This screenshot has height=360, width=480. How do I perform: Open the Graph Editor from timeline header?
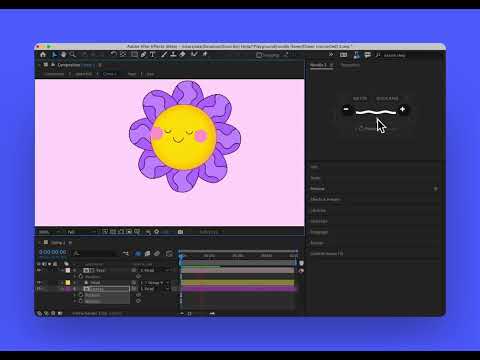[169, 254]
